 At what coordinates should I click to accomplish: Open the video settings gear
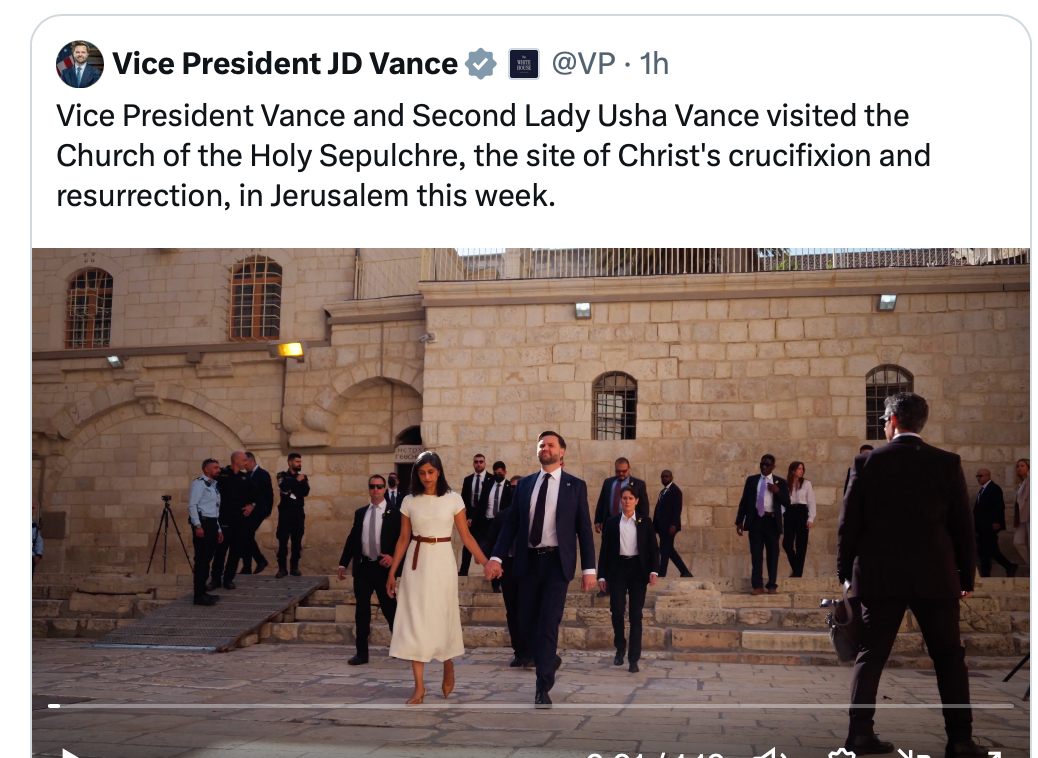[x=842, y=752]
